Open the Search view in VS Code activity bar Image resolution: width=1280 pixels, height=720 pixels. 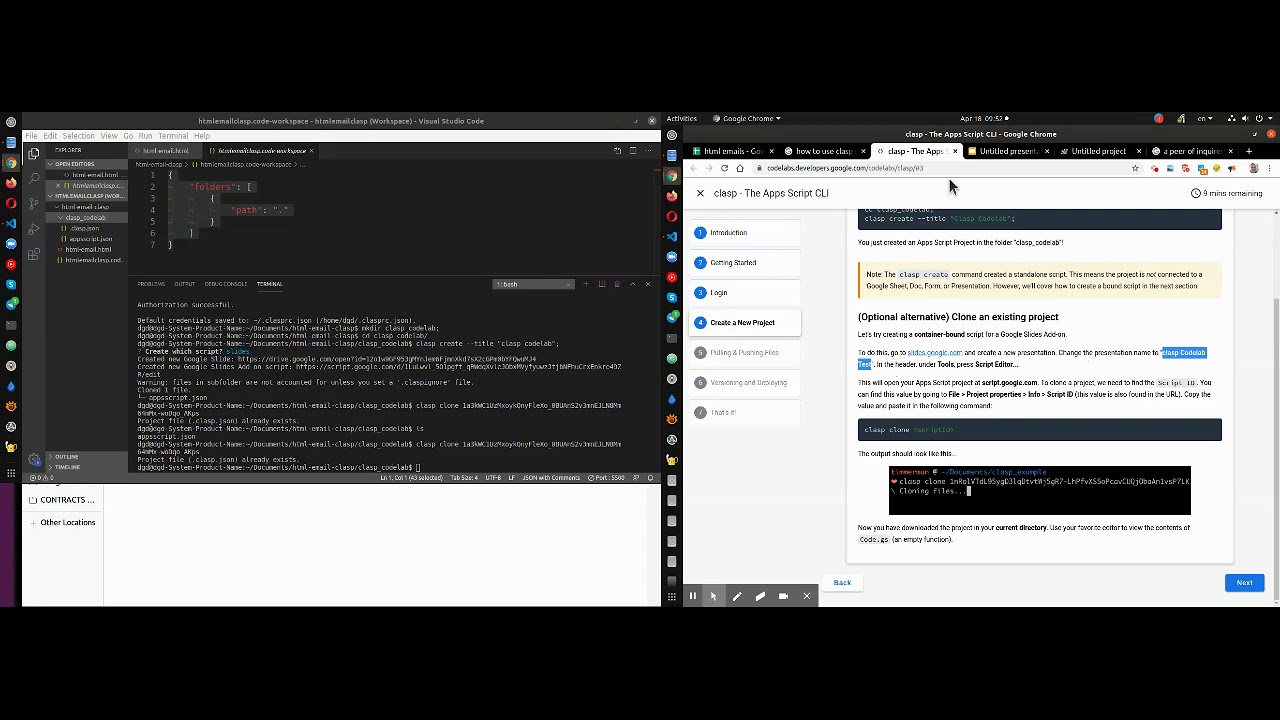pos(33,178)
